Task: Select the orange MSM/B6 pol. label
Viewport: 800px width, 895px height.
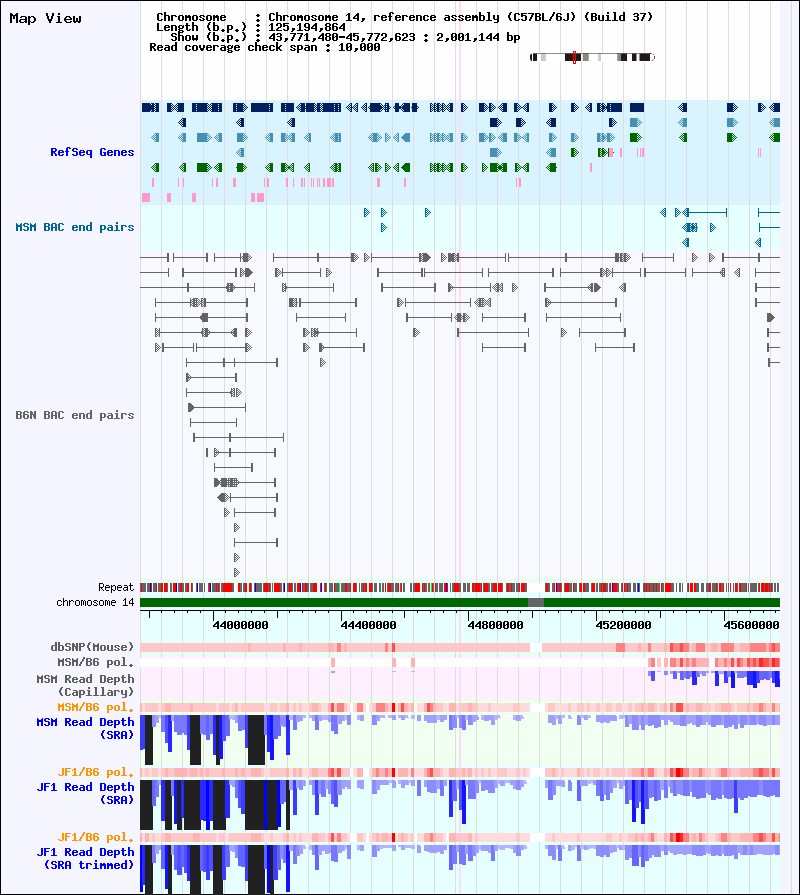Action: (x=95, y=707)
